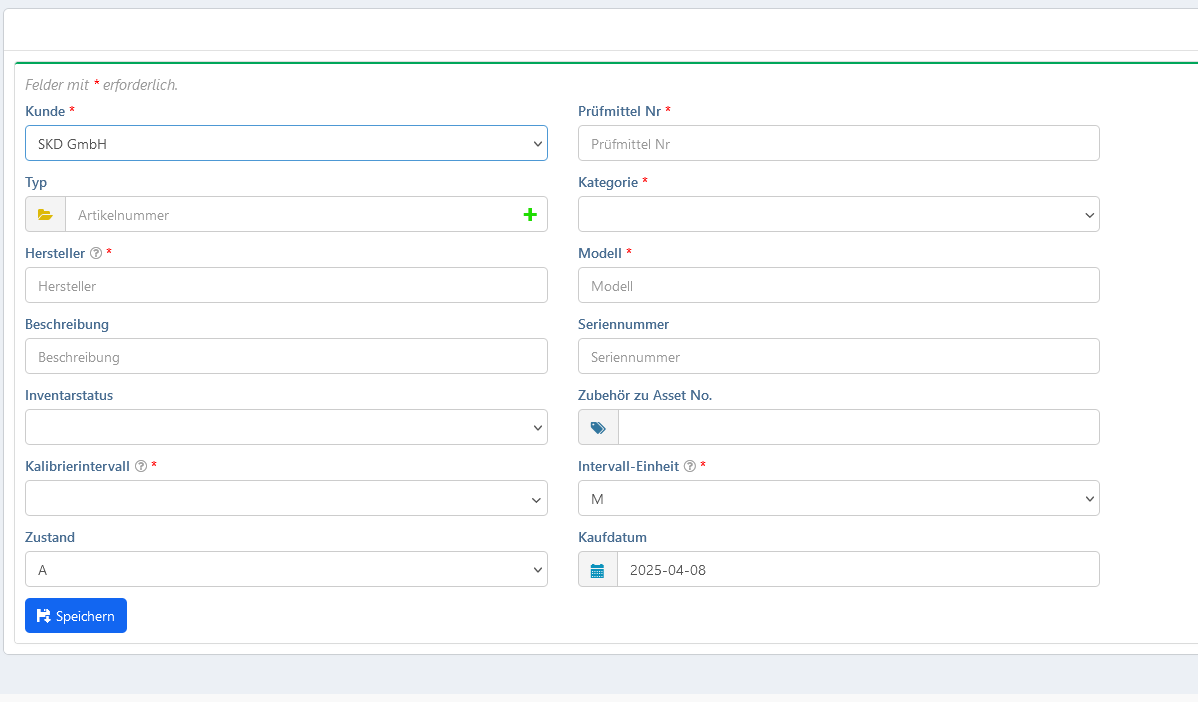
Task: Focus the Prüfmittel Nr input field
Action: (x=838, y=143)
